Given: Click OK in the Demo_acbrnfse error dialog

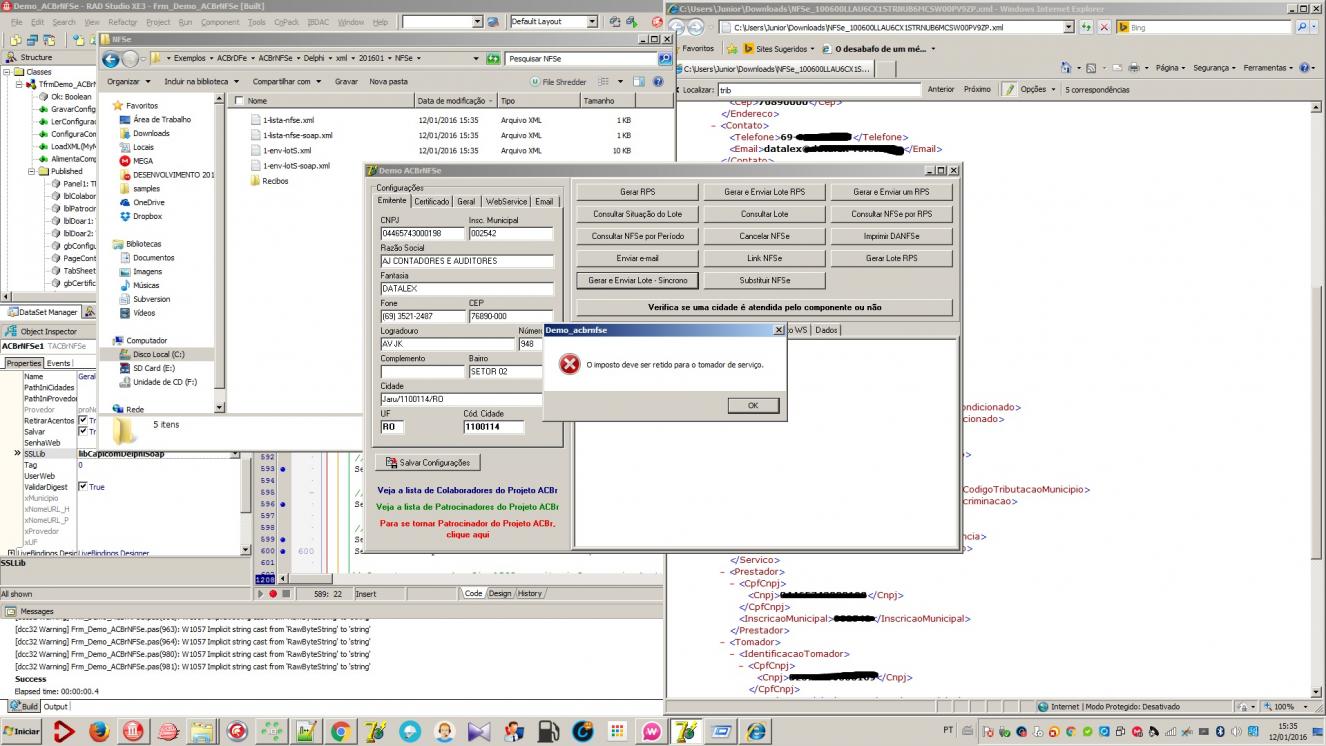Looking at the screenshot, I should (753, 405).
